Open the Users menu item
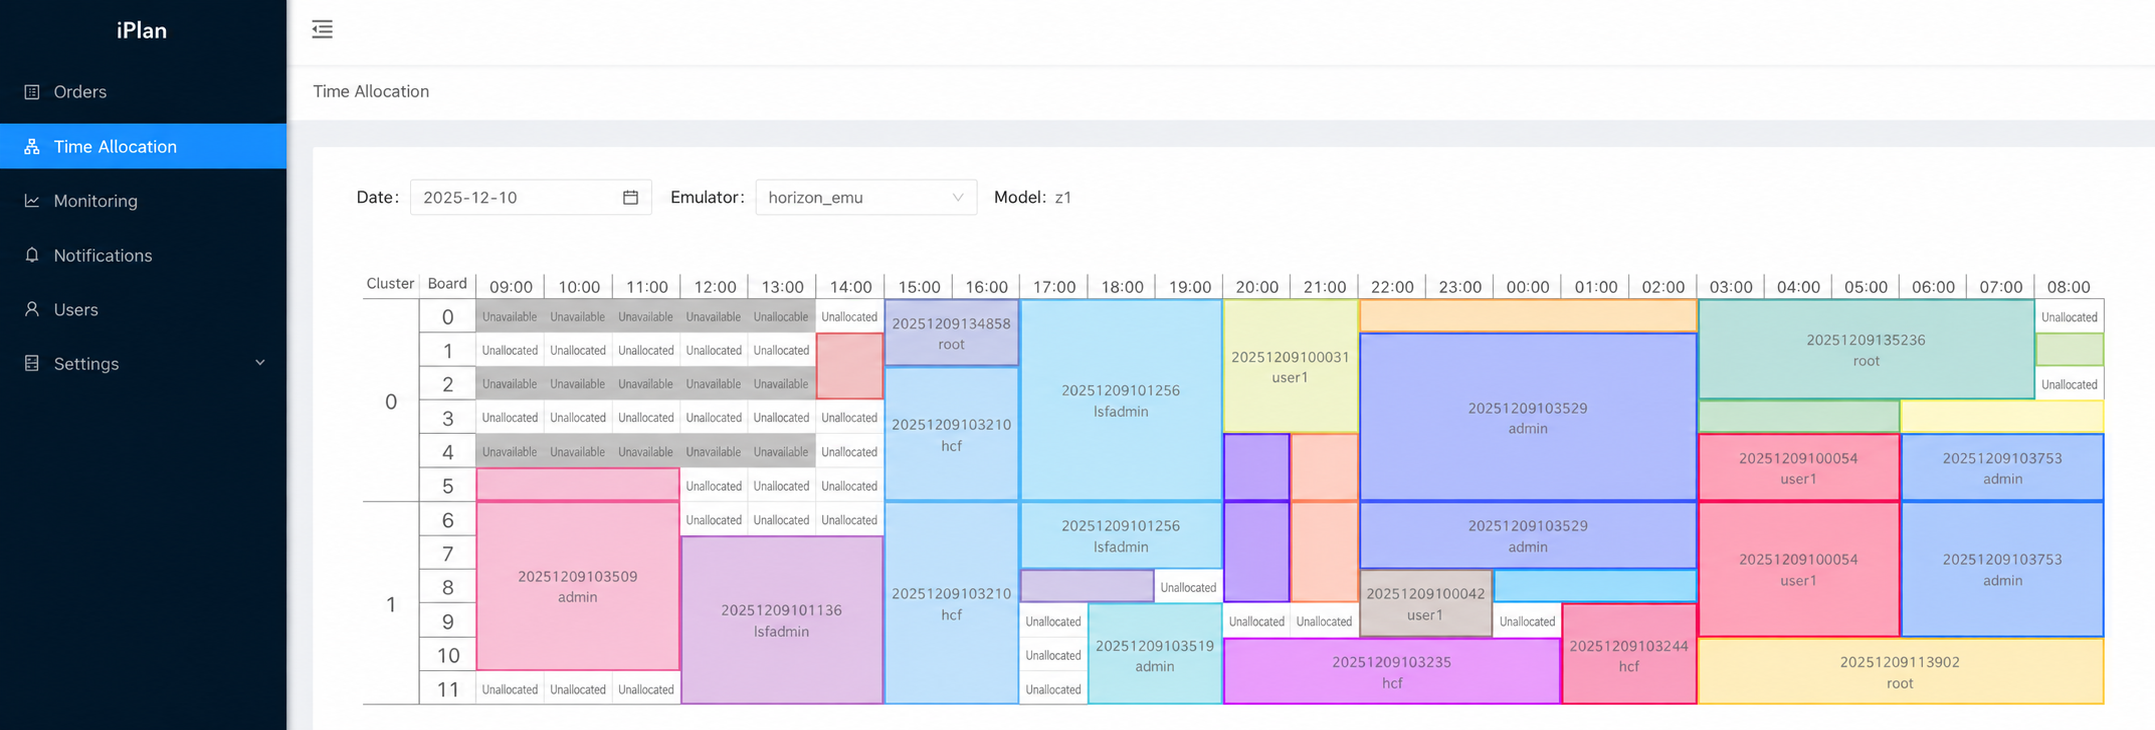Viewport: 2155px width, 730px height. coord(143,309)
